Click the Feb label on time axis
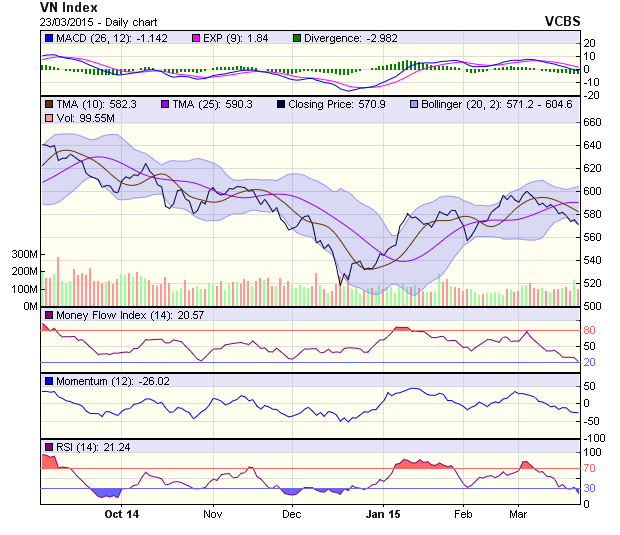This screenshot has width=620, height=535. click(463, 514)
